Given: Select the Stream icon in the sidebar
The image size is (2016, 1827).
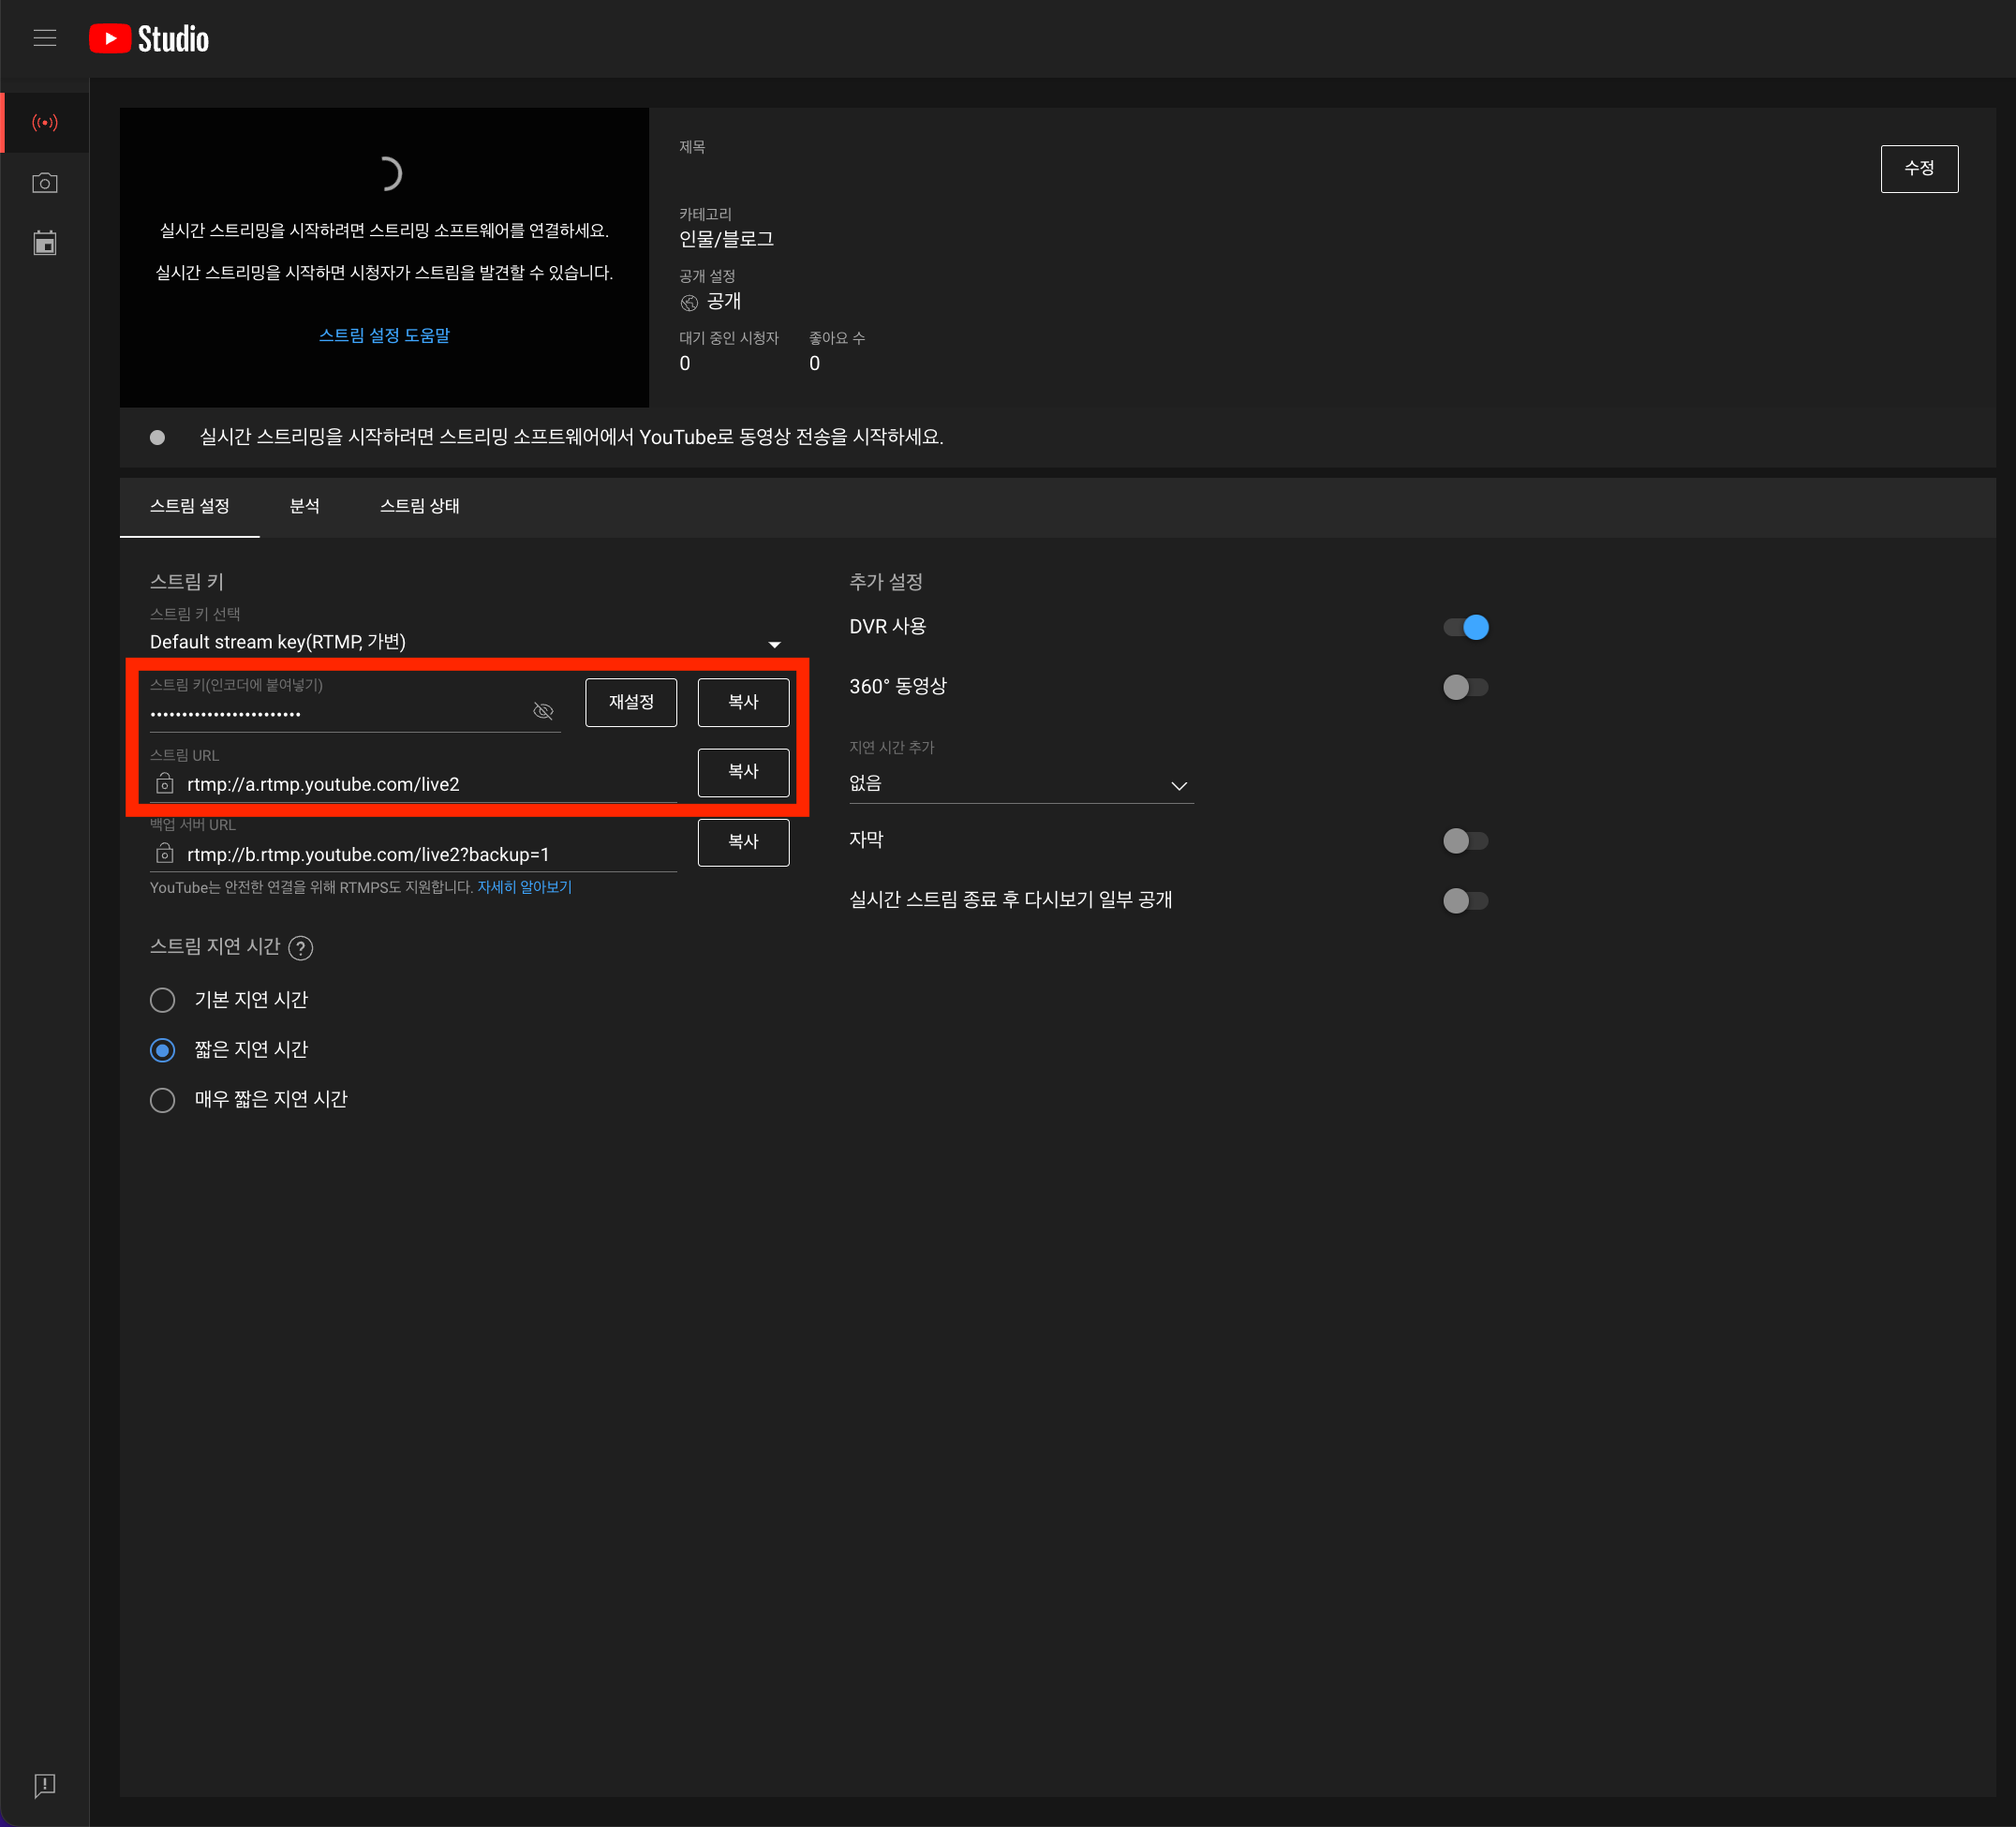Looking at the screenshot, I should point(45,122).
